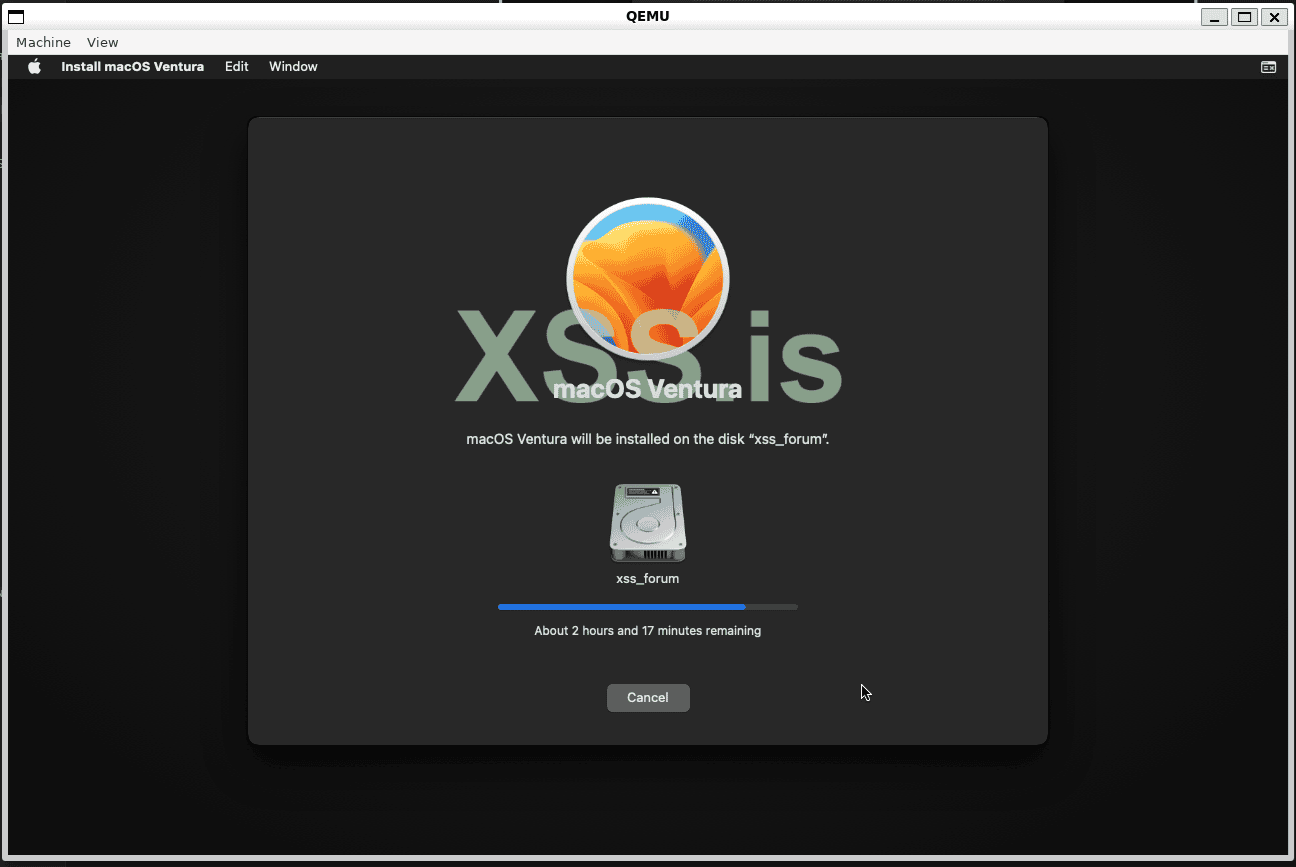The width and height of the screenshot is (1296, 867).
Task: Click the "macOS Ventura will be installed" message
Action: coord(648,439)
